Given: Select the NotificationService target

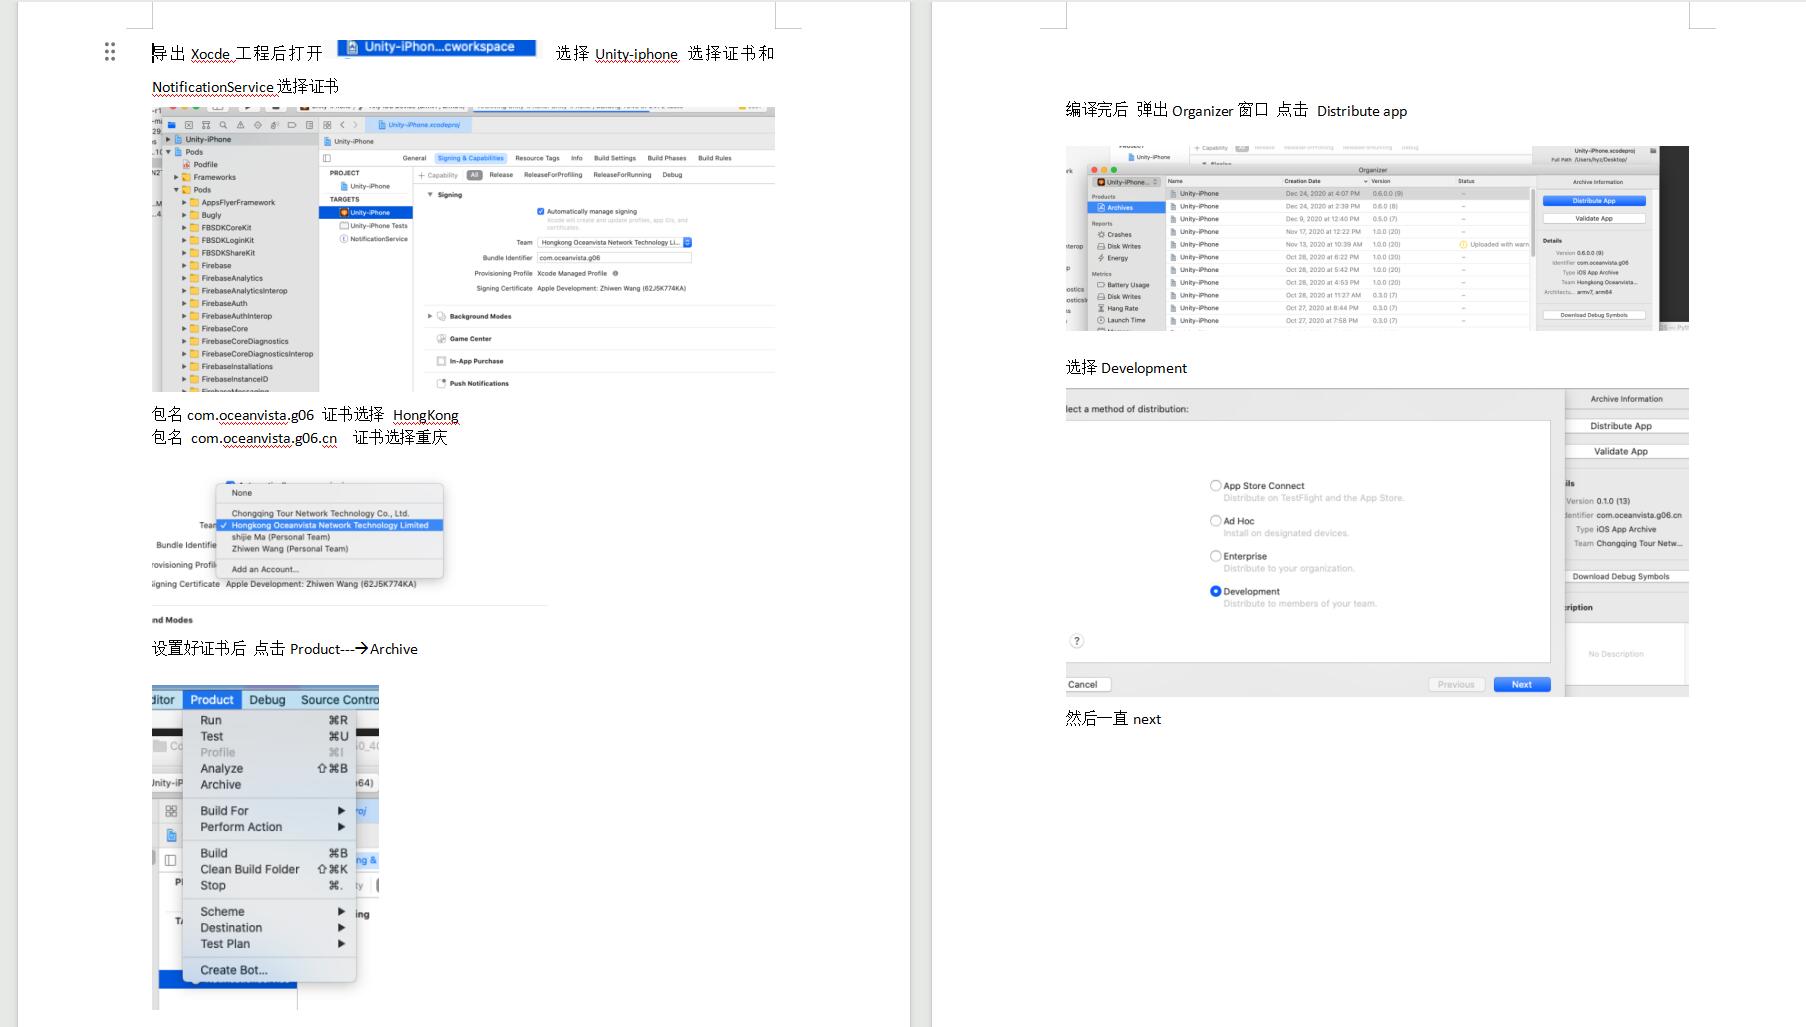Looking at the screenshot, I should coord(374,239).
